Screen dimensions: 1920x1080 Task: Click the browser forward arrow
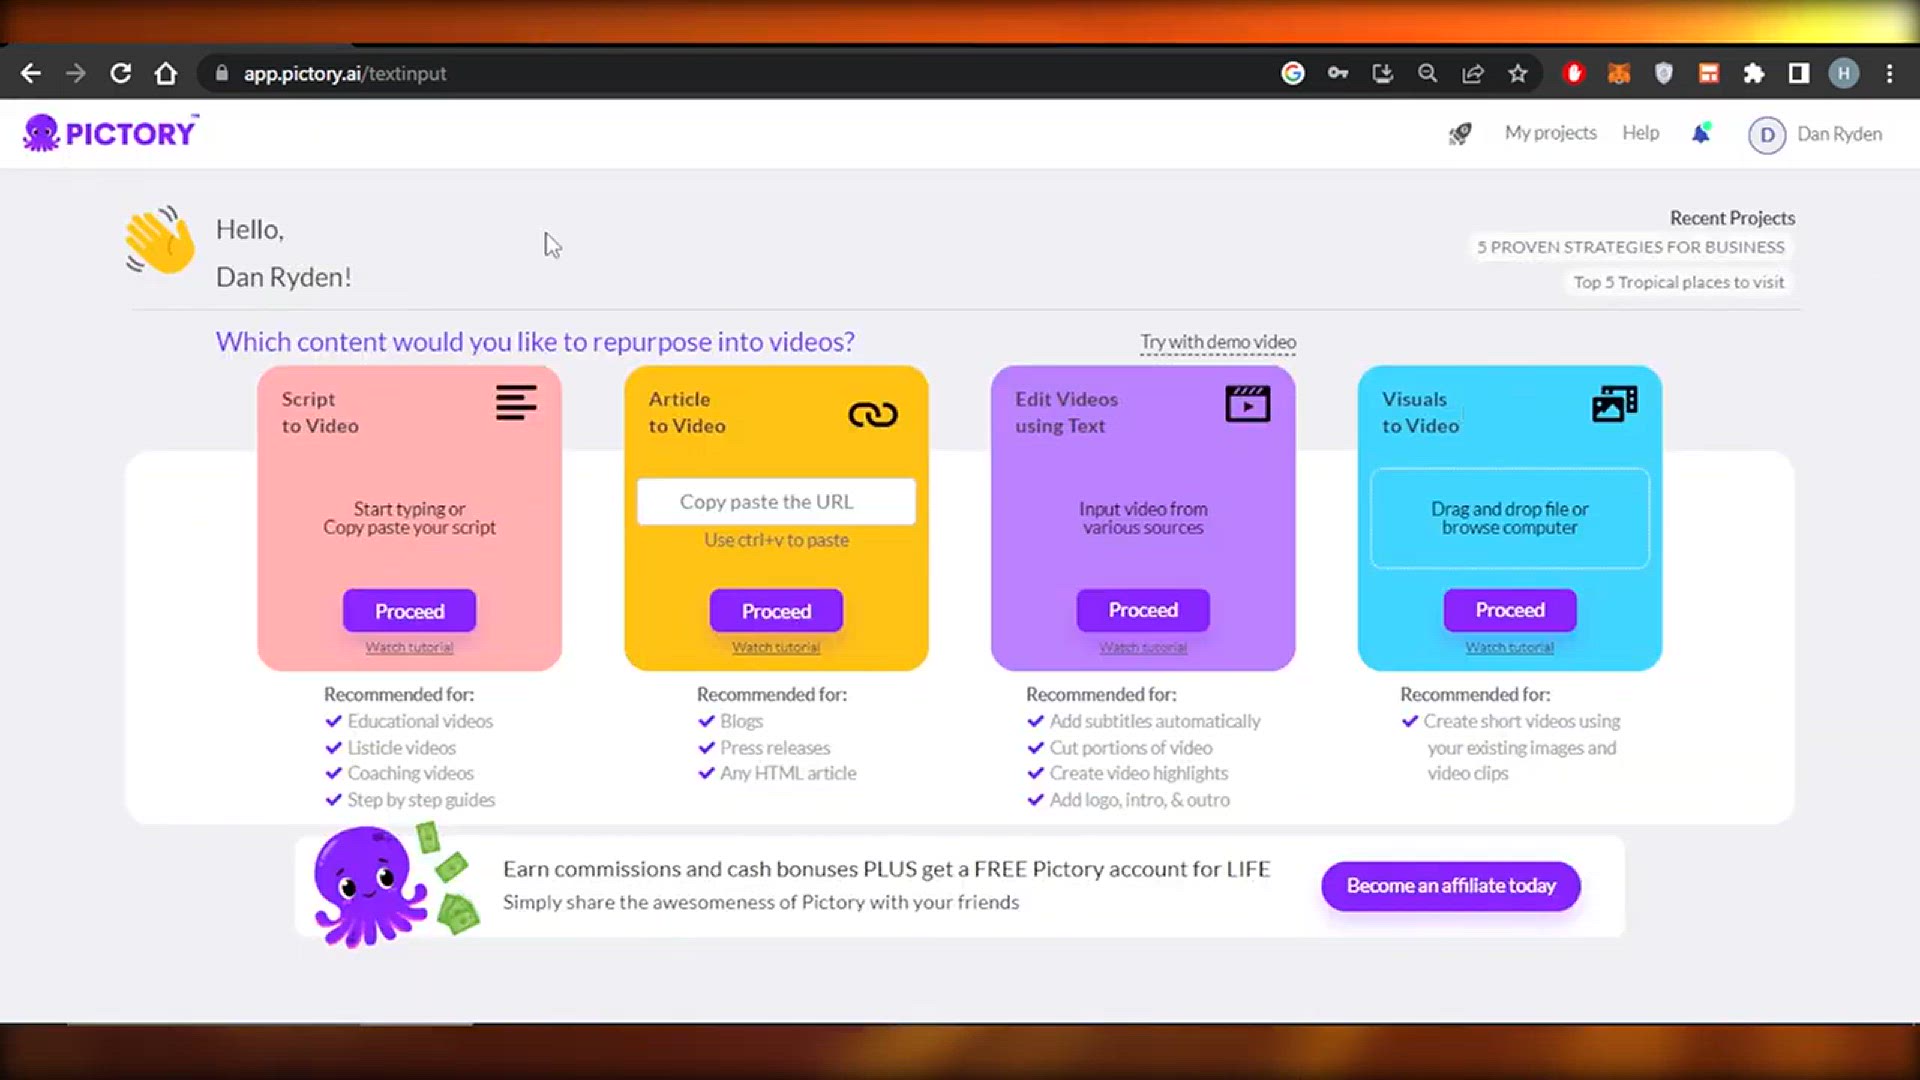[x=76, y=73]
